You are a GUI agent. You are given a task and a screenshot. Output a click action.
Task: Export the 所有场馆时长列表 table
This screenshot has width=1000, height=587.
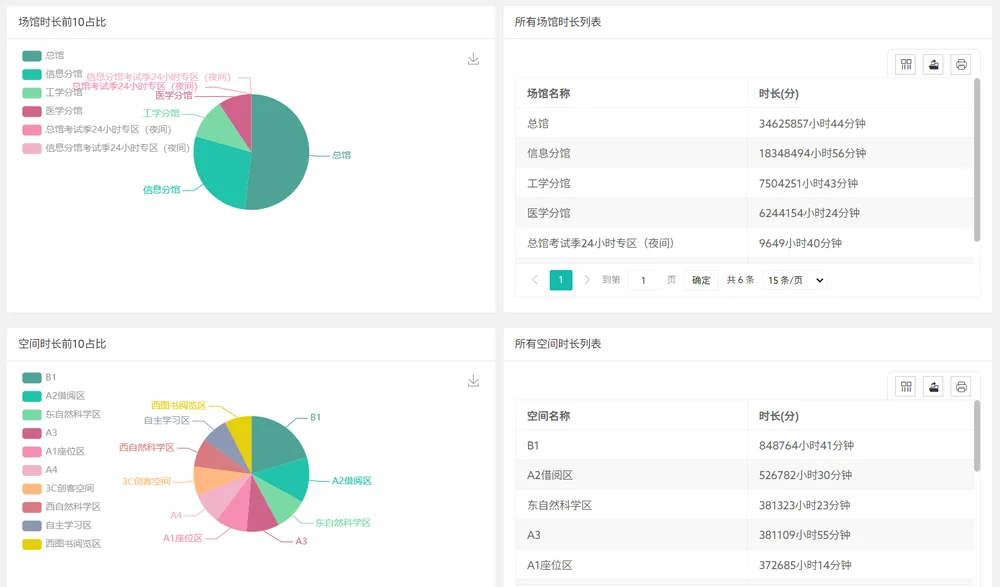click(934, 64)
